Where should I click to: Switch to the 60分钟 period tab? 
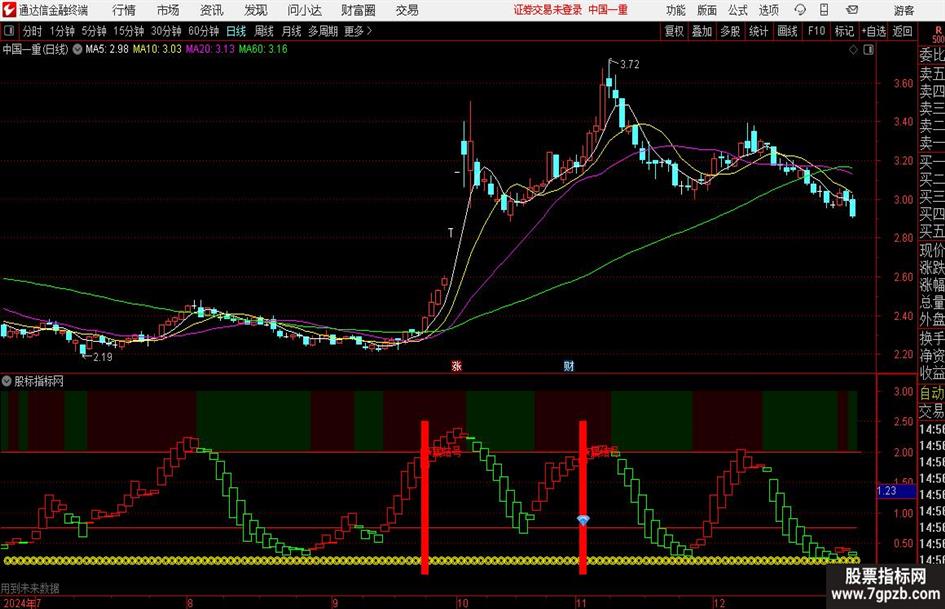tap(204, 31)
